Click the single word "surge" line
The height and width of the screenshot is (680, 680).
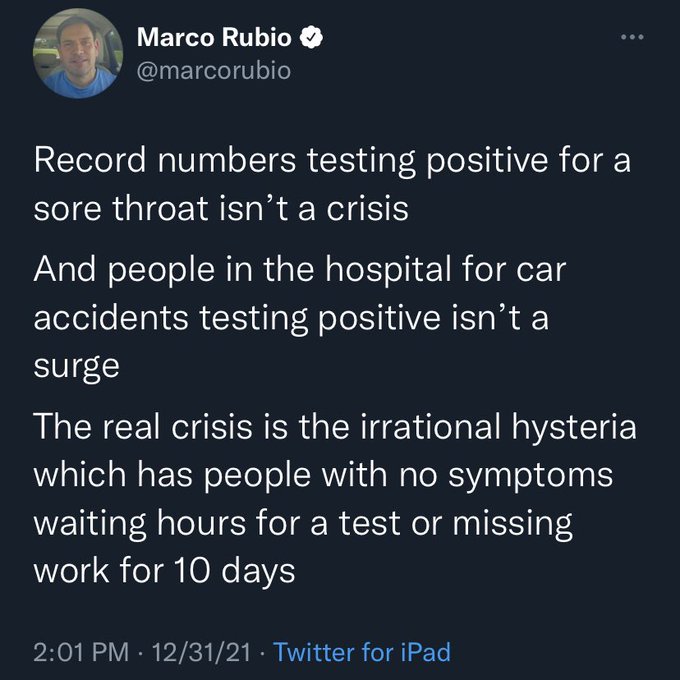76,366
